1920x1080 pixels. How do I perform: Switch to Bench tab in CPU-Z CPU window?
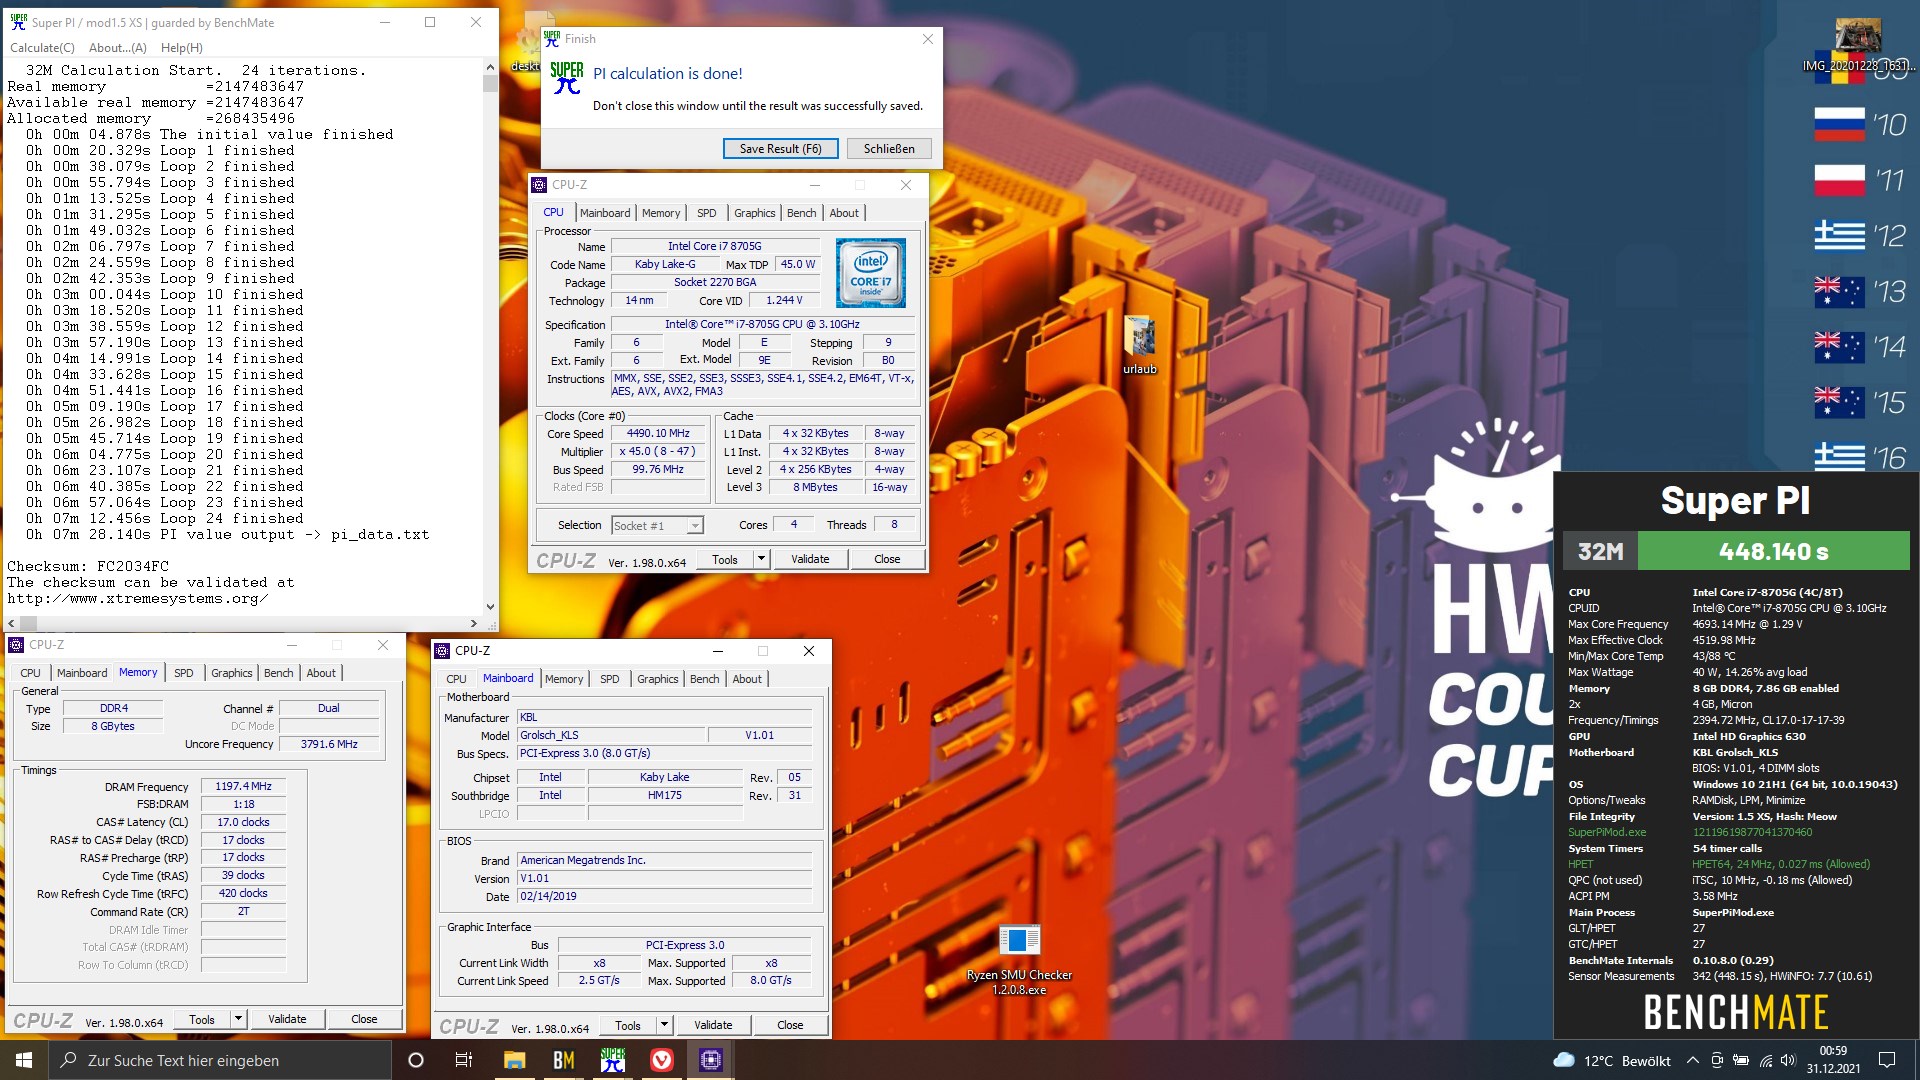point(801,213)
